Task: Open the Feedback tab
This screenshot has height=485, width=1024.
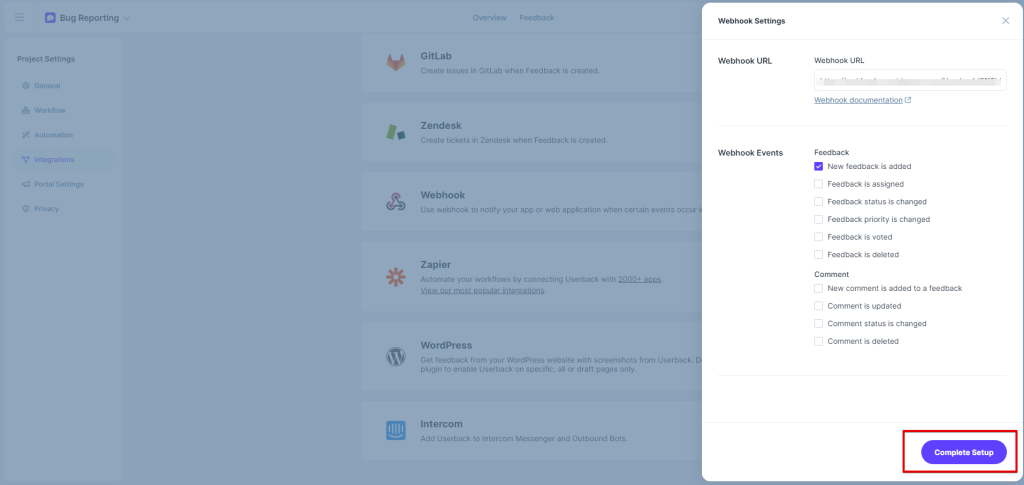Action: tap(536, 18)
